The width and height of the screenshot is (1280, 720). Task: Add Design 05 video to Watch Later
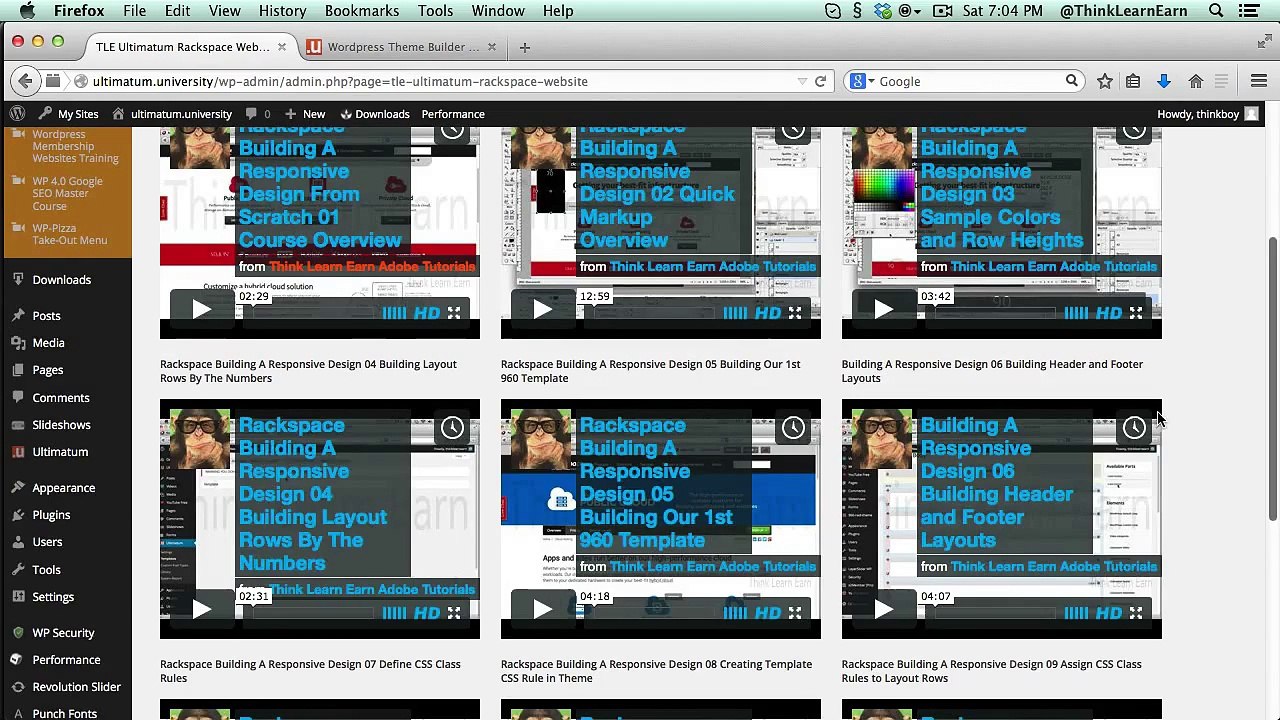pos(793,428)
